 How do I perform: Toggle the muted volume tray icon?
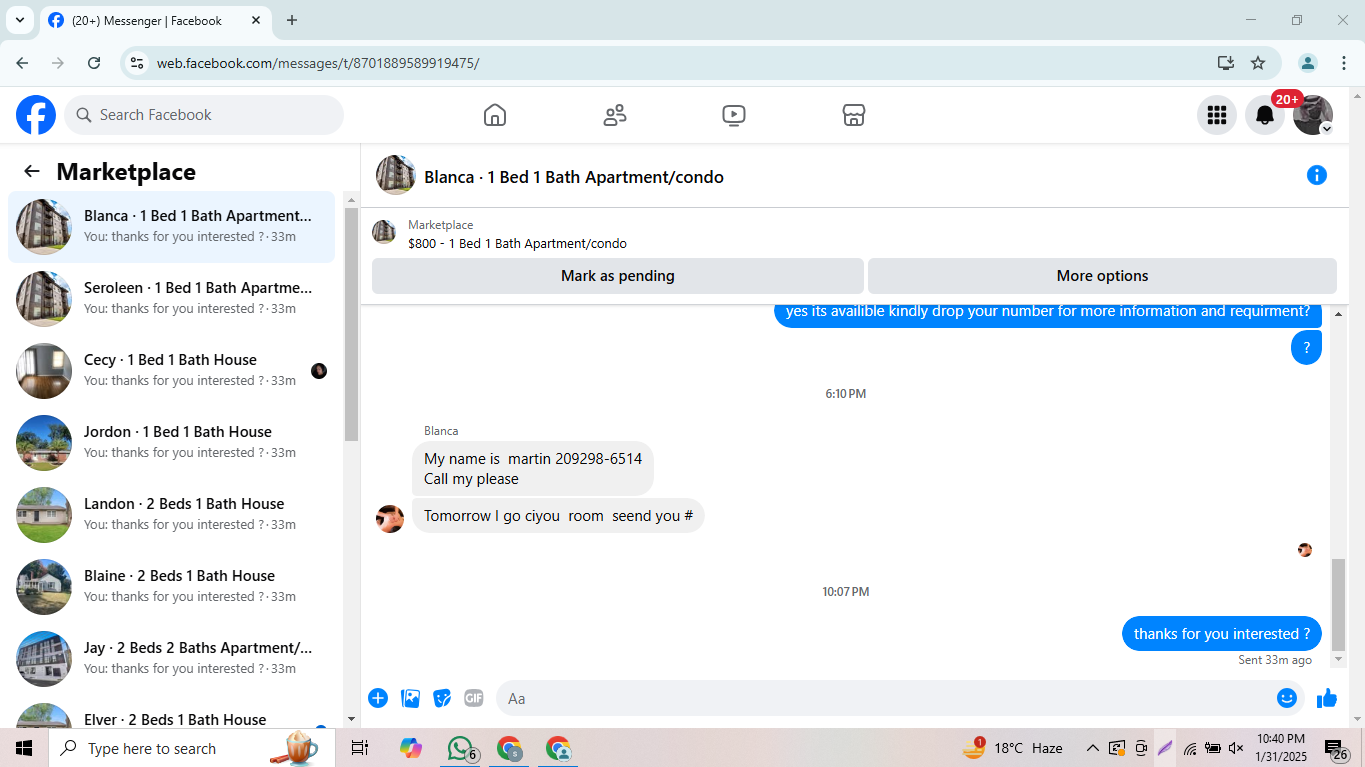click(1236, 748)
